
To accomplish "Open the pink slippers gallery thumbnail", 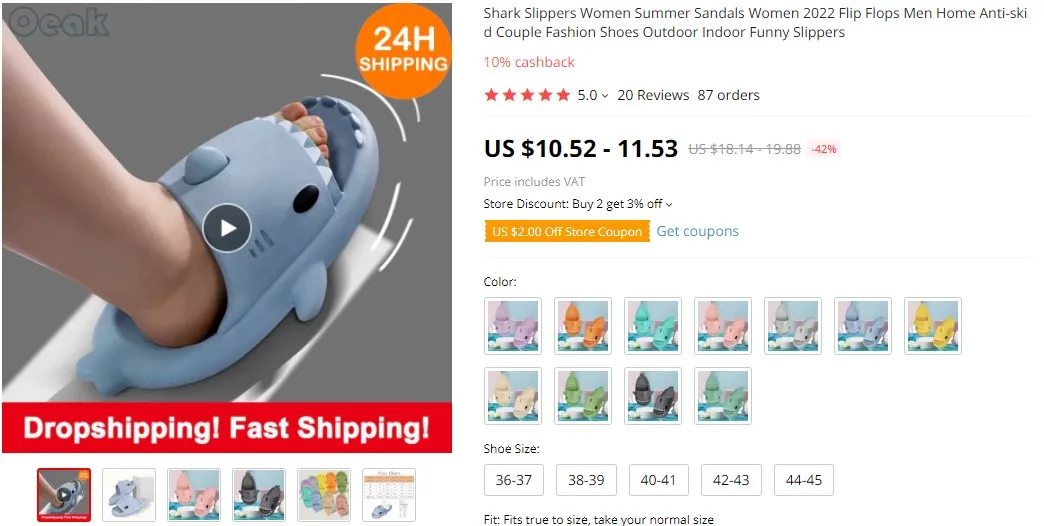I will coord(194,495).
